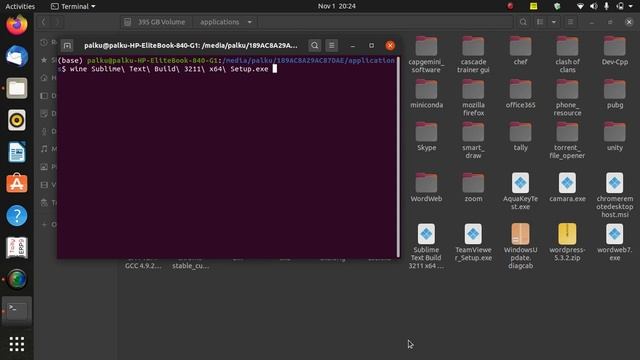The image size is (640, 360).
Task: Launch Thunderbird mail from the dock
Action: pos(17,56)
